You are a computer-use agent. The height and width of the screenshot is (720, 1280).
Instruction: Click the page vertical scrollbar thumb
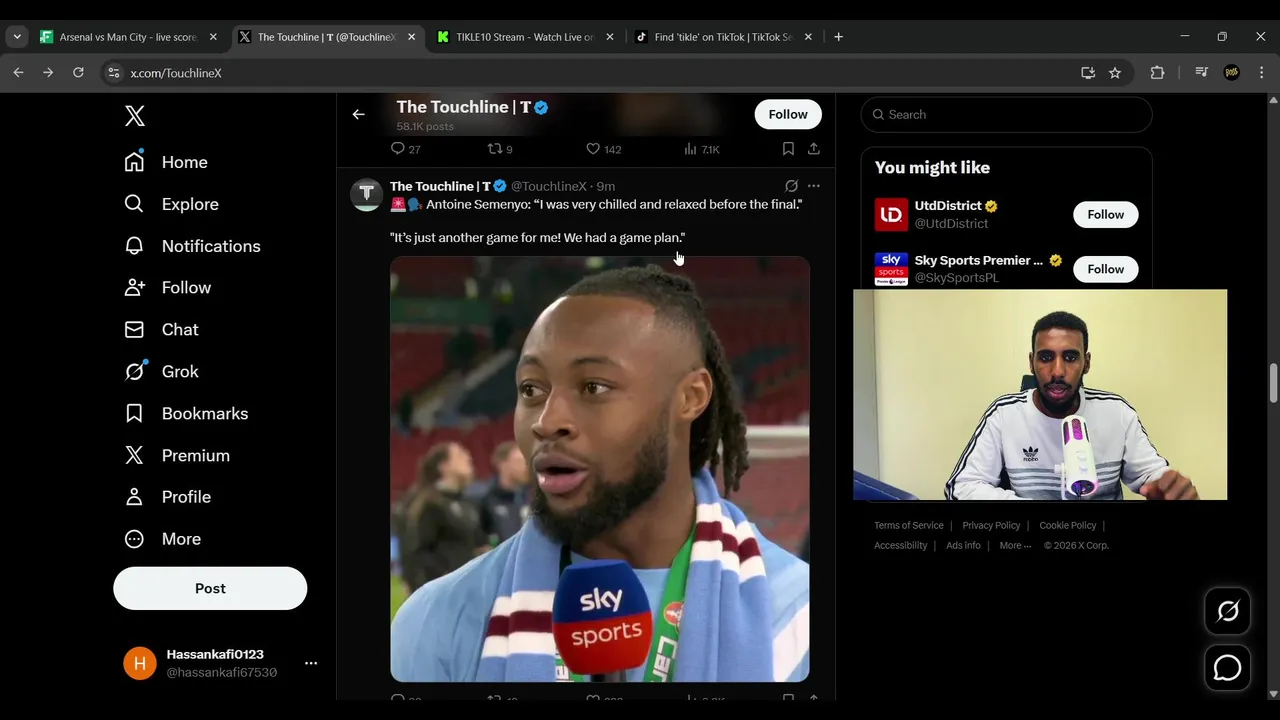[1273, 383]
